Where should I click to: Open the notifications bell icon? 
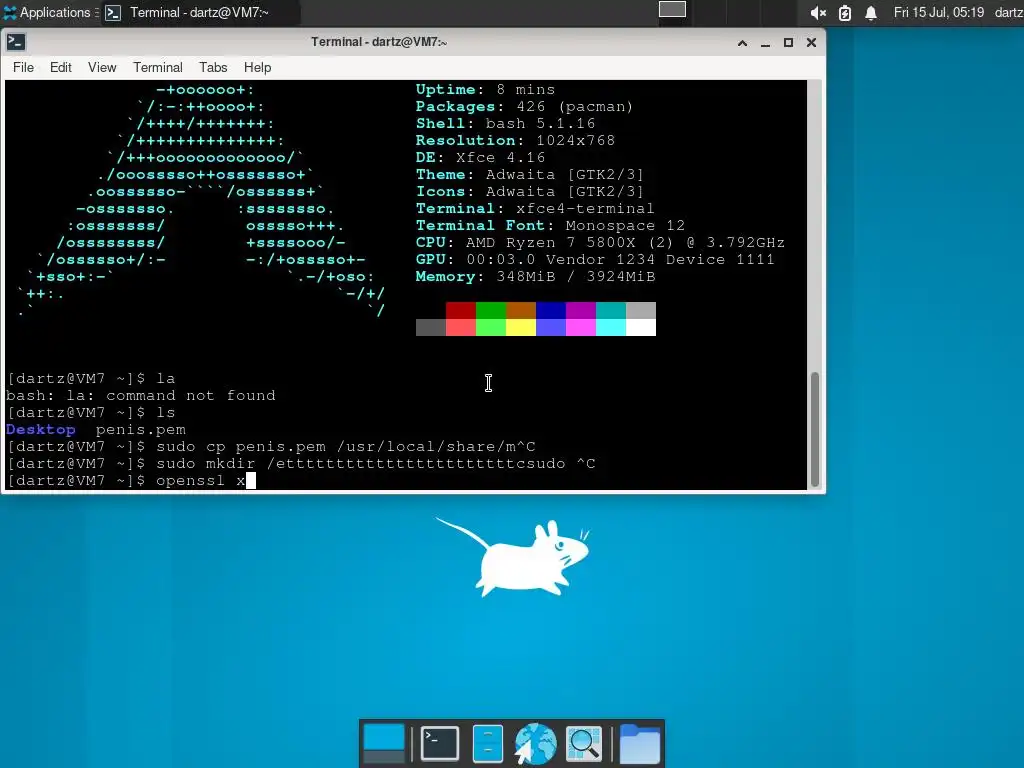click(x=871, y=12)
